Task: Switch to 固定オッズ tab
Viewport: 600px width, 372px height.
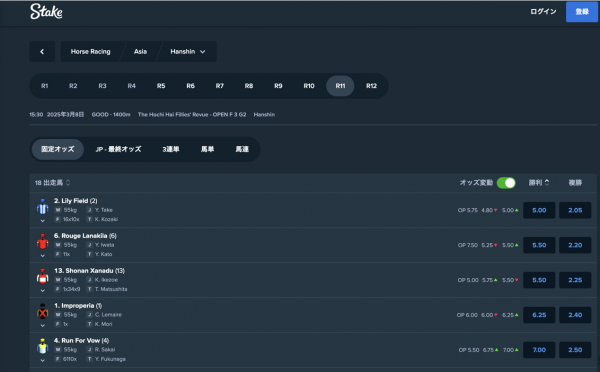Action: (58, 149)
